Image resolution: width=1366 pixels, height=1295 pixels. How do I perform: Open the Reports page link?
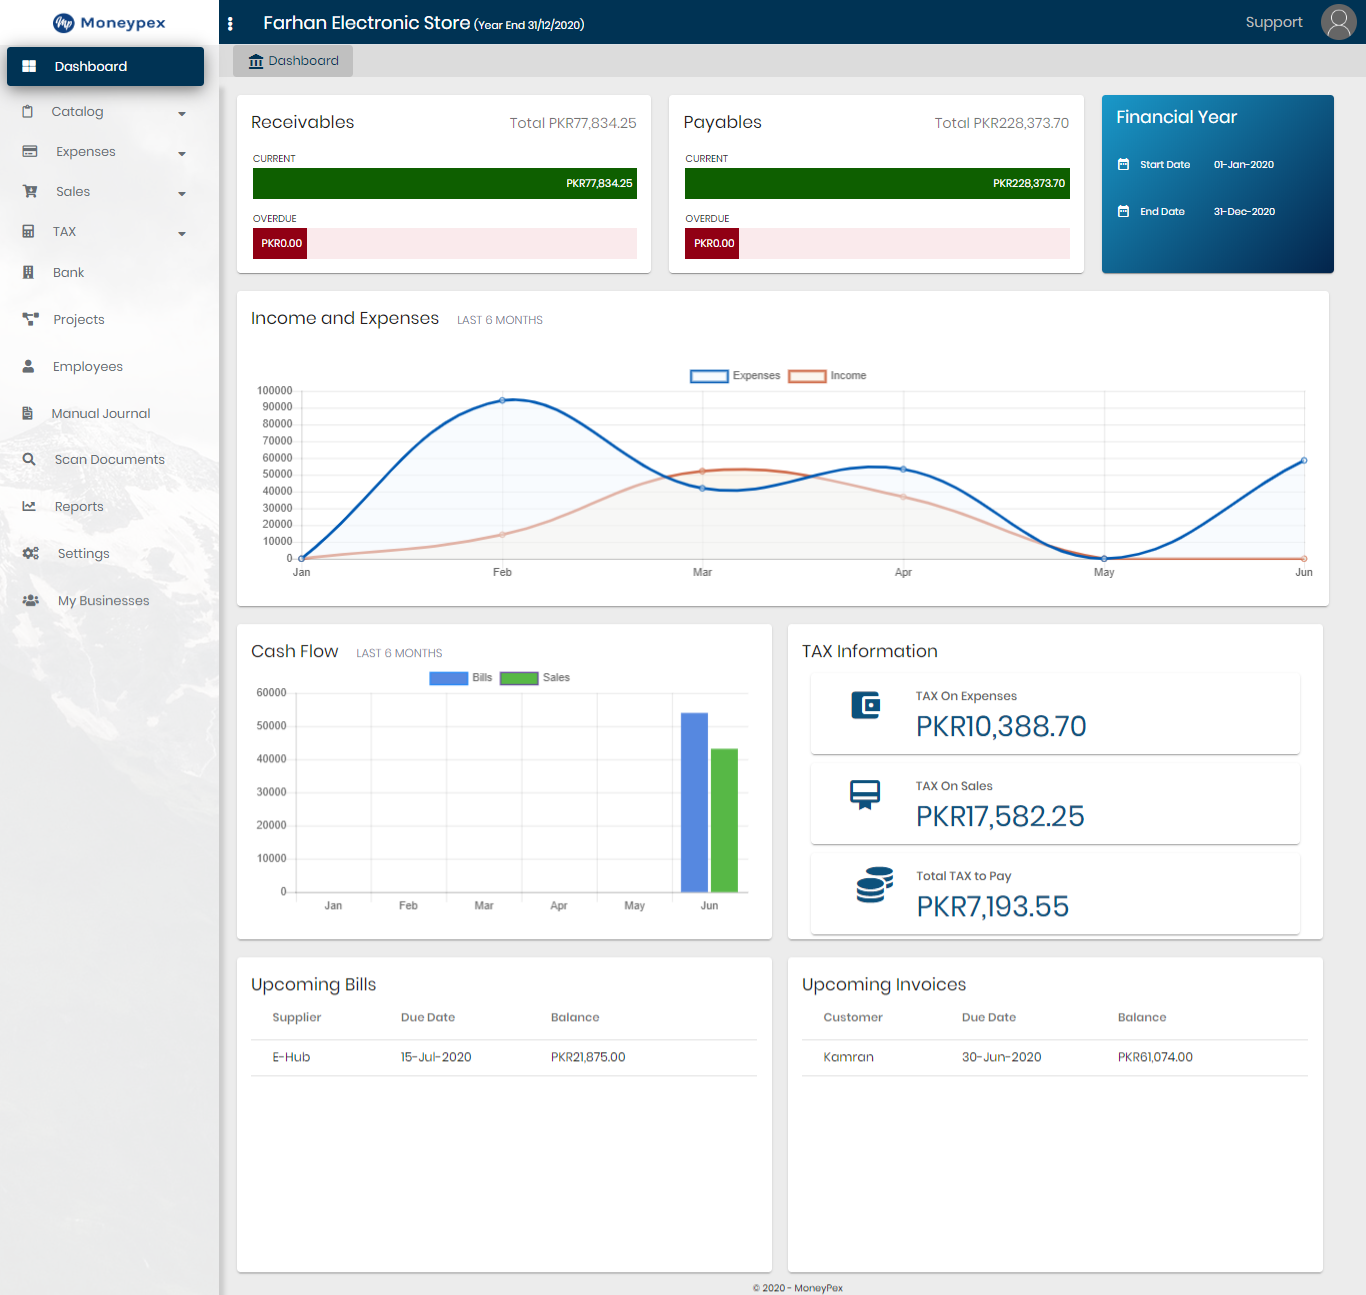click(x=79, y=506)
